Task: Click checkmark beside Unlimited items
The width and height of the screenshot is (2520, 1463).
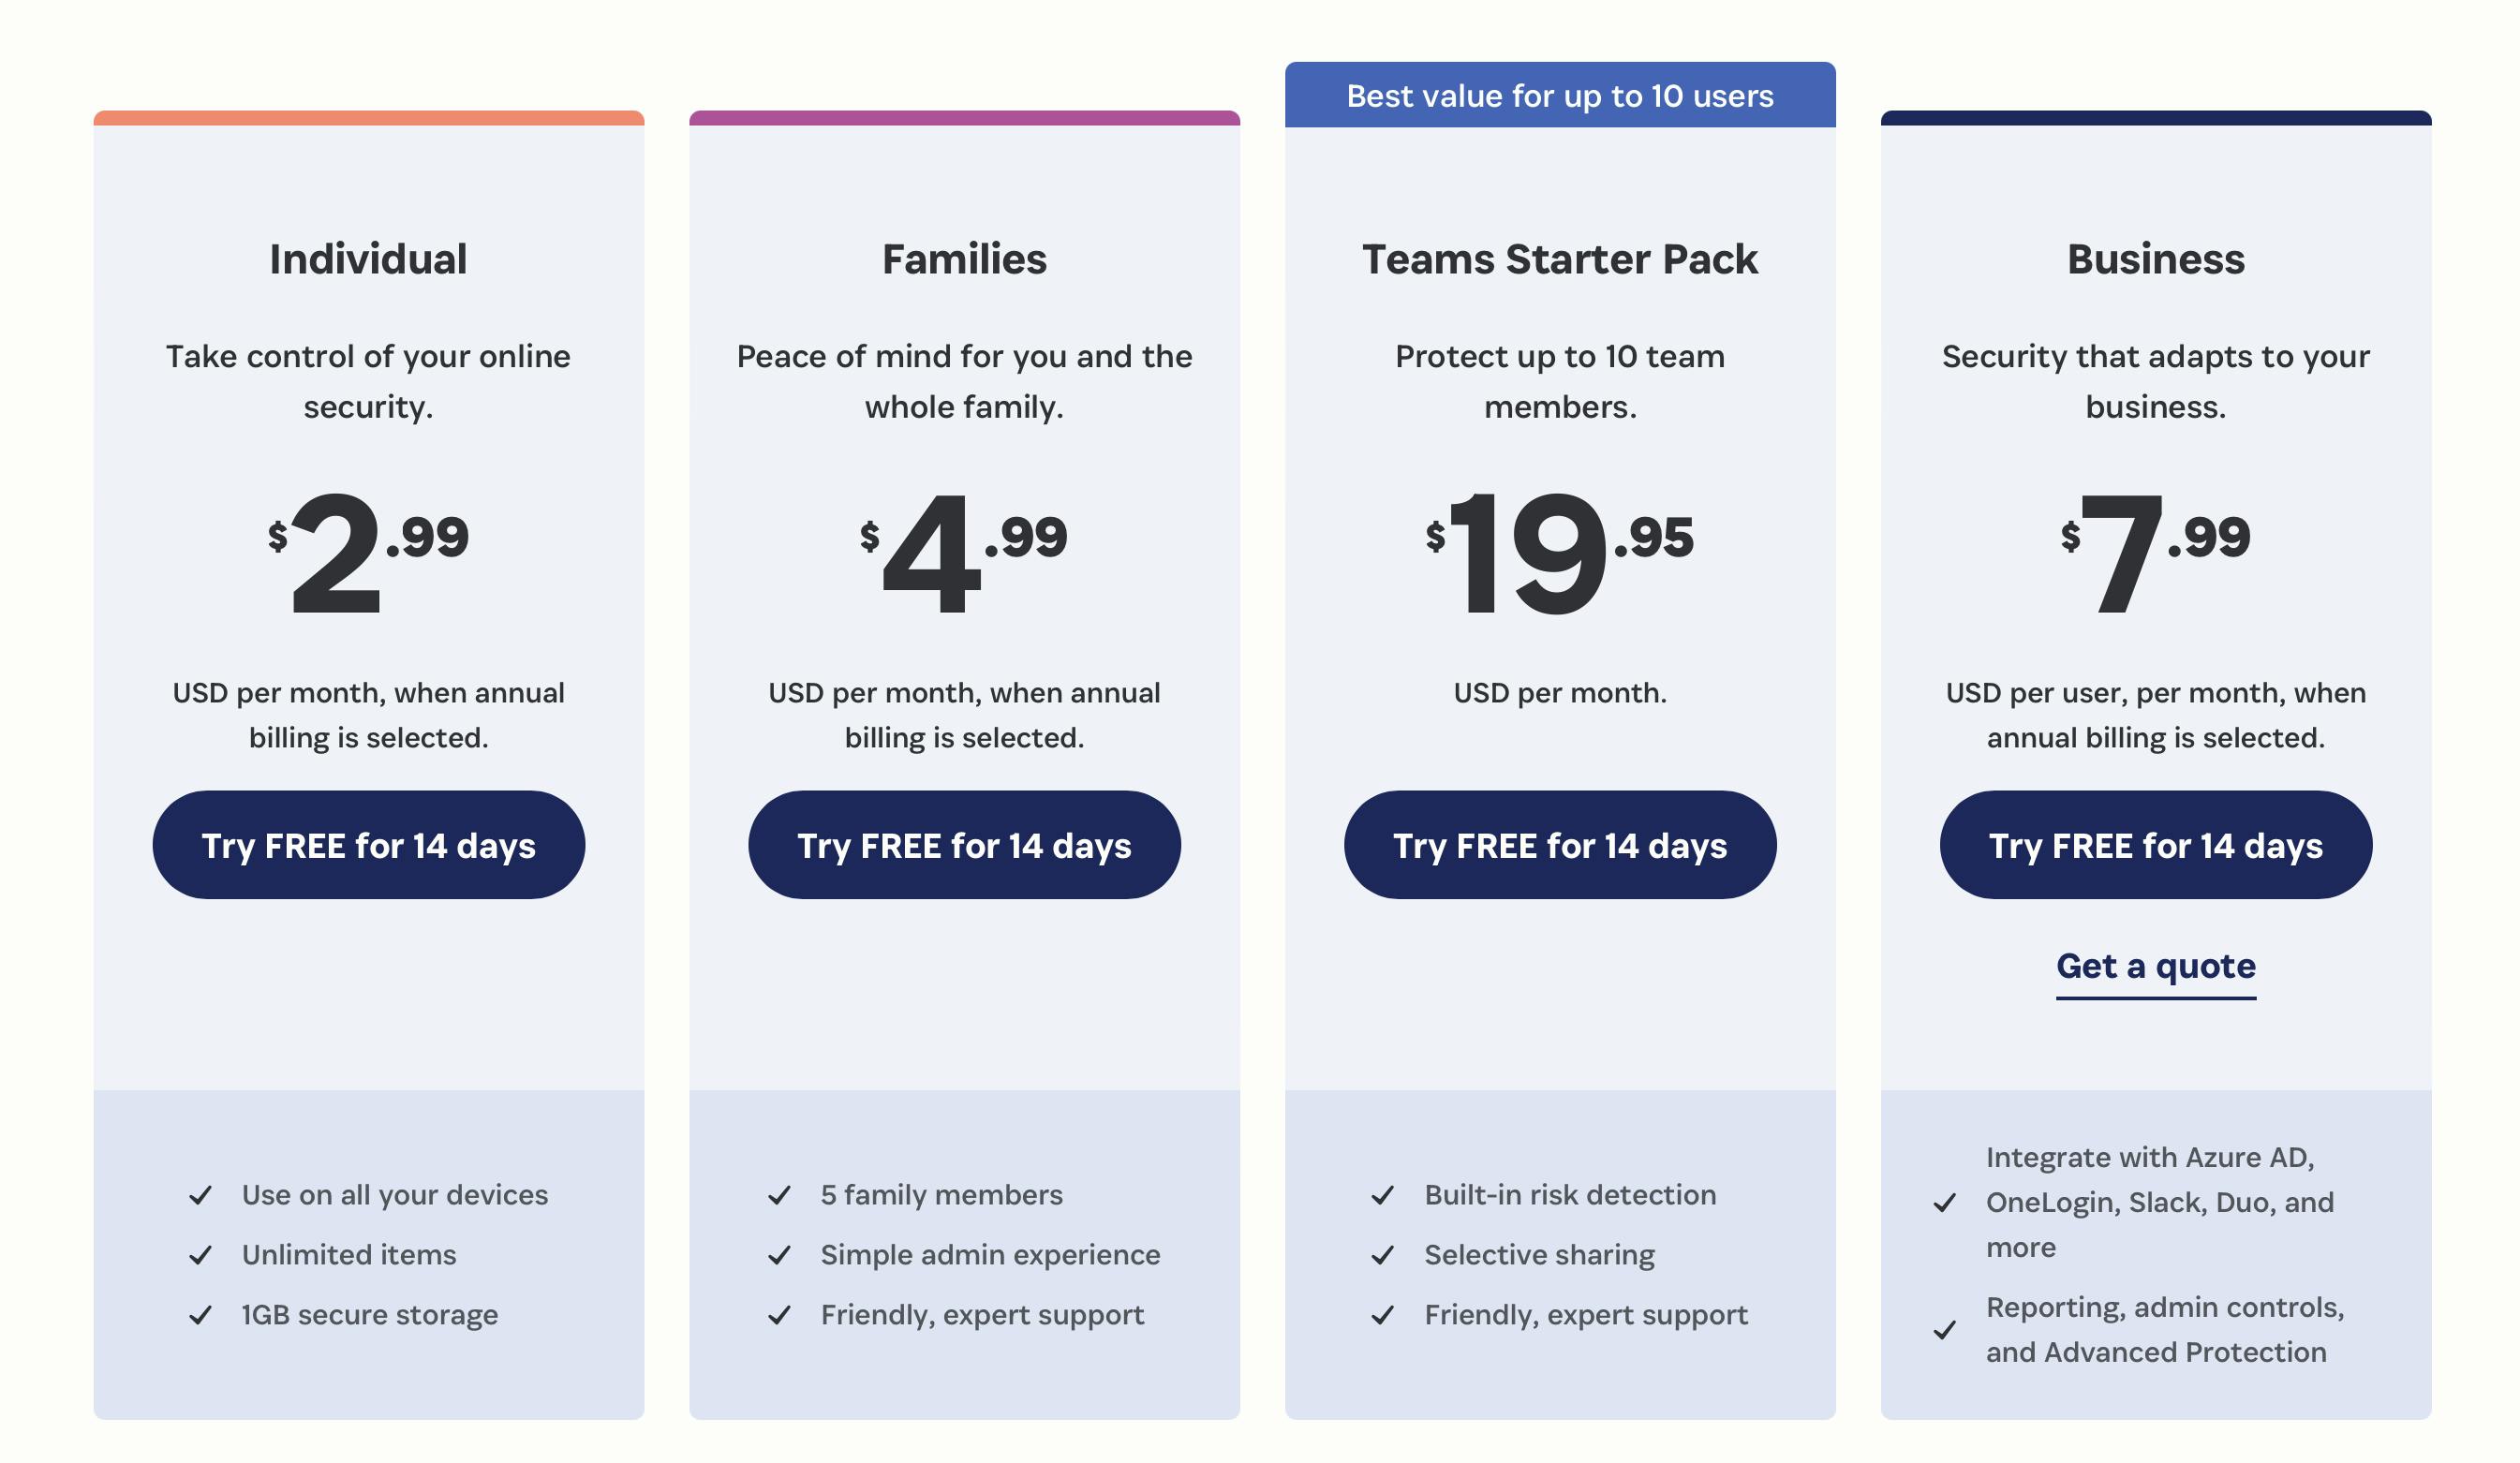Action: tap(201, 1255)
